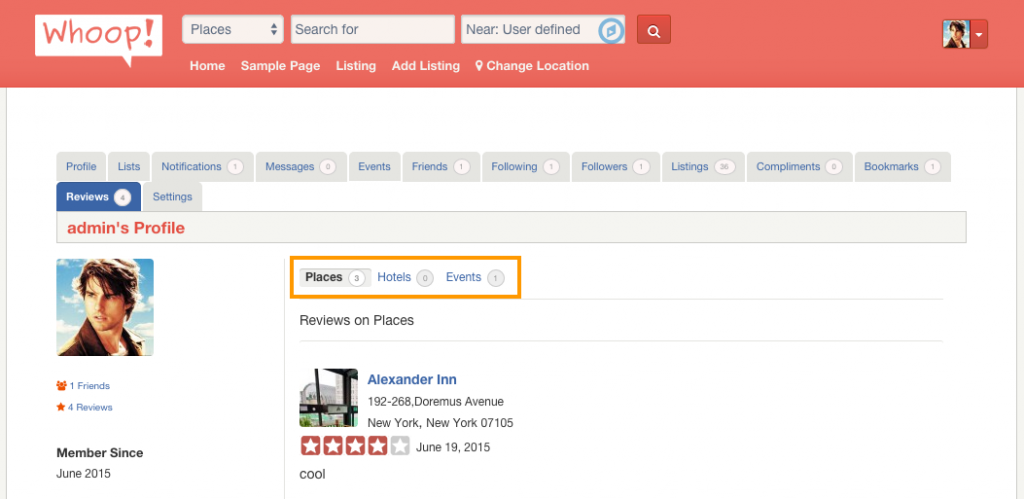The height and width of the screenshot is (499, 1024).
Task: Switch to the Profile tab
Action: 81,167
